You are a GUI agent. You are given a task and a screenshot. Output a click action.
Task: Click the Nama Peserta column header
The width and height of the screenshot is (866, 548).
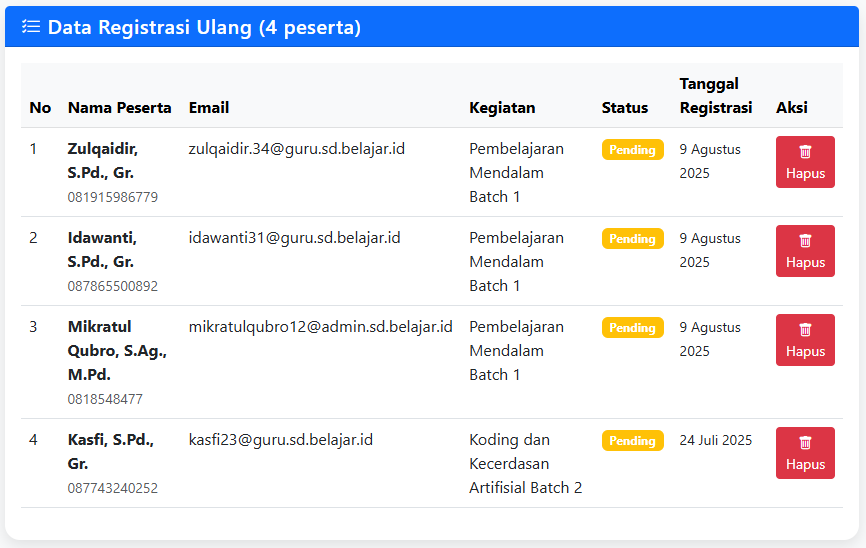119,108
